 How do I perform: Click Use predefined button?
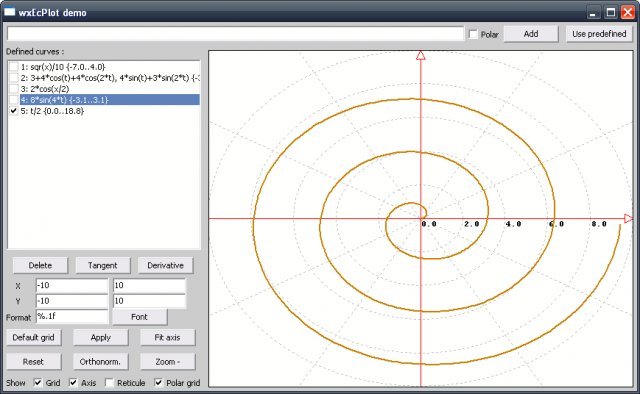pyautogui.click(x=599, y=34)
